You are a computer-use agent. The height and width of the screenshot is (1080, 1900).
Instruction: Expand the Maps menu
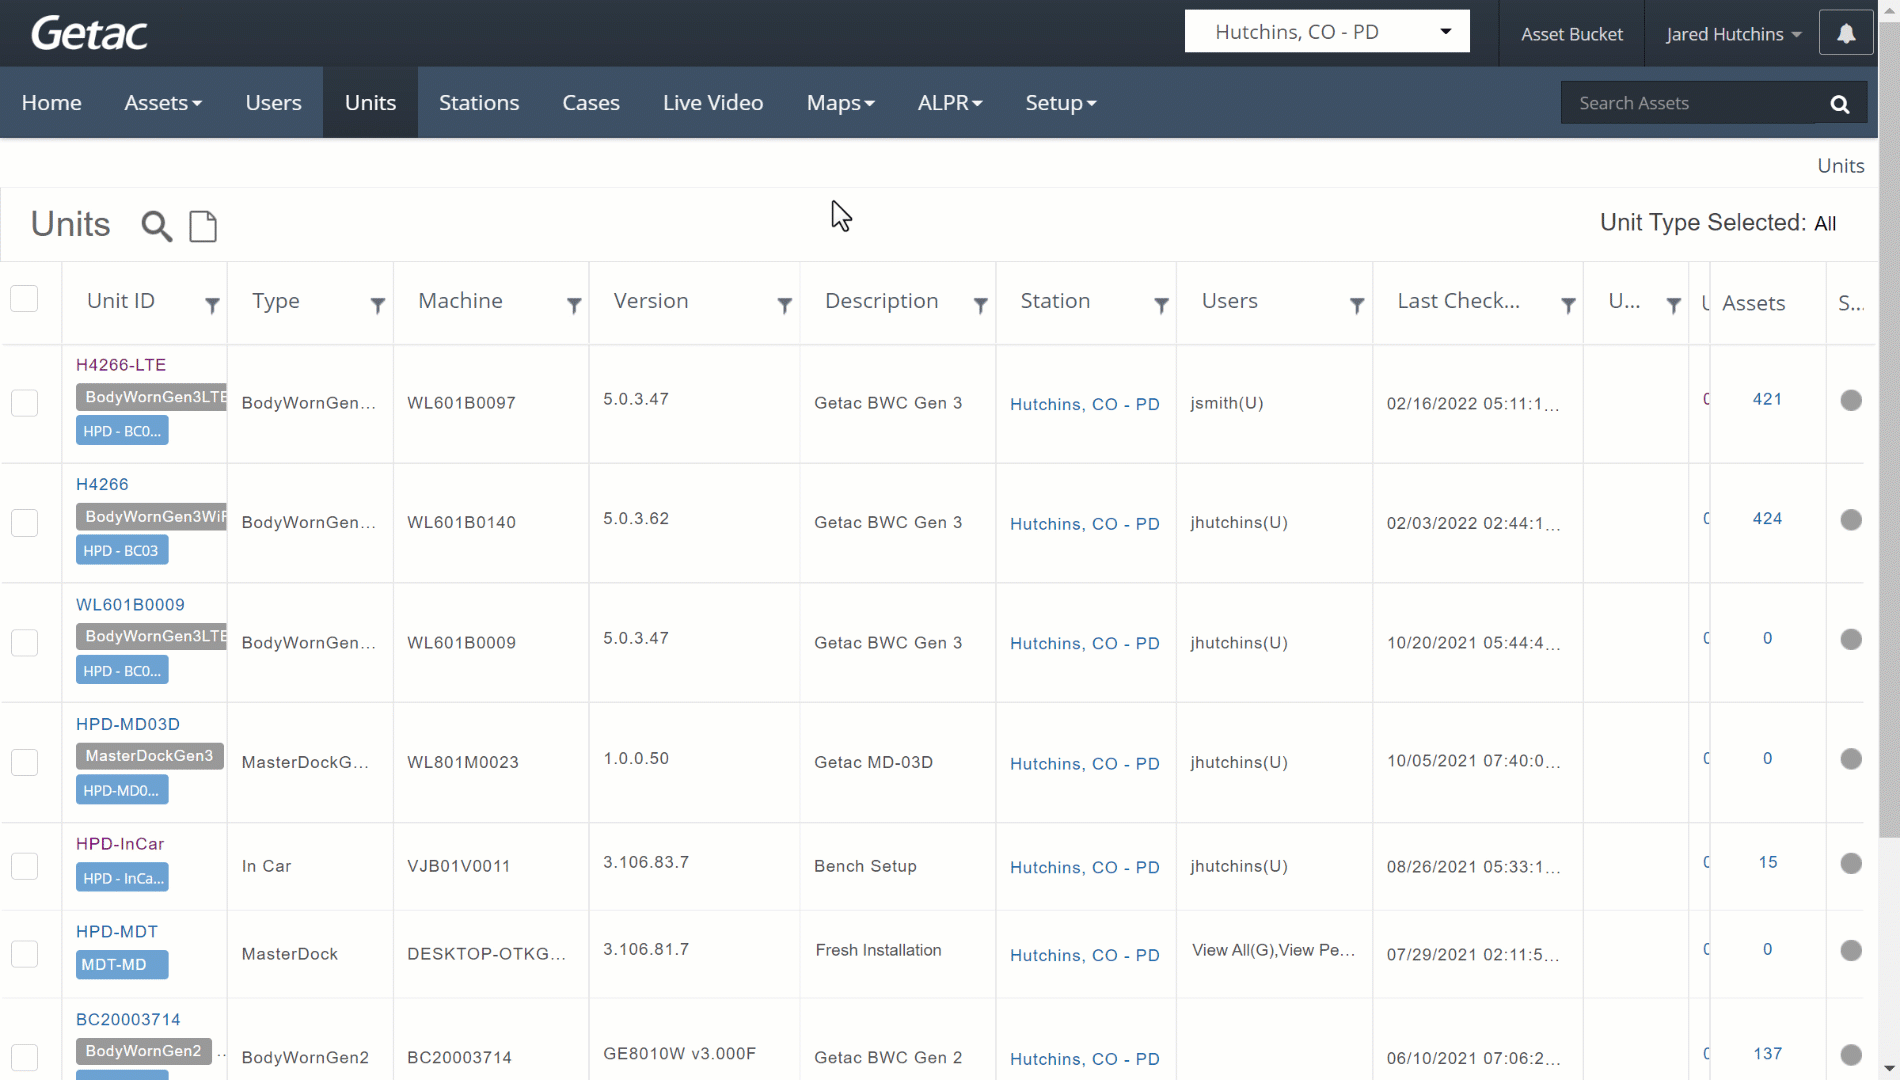point(840,103)
